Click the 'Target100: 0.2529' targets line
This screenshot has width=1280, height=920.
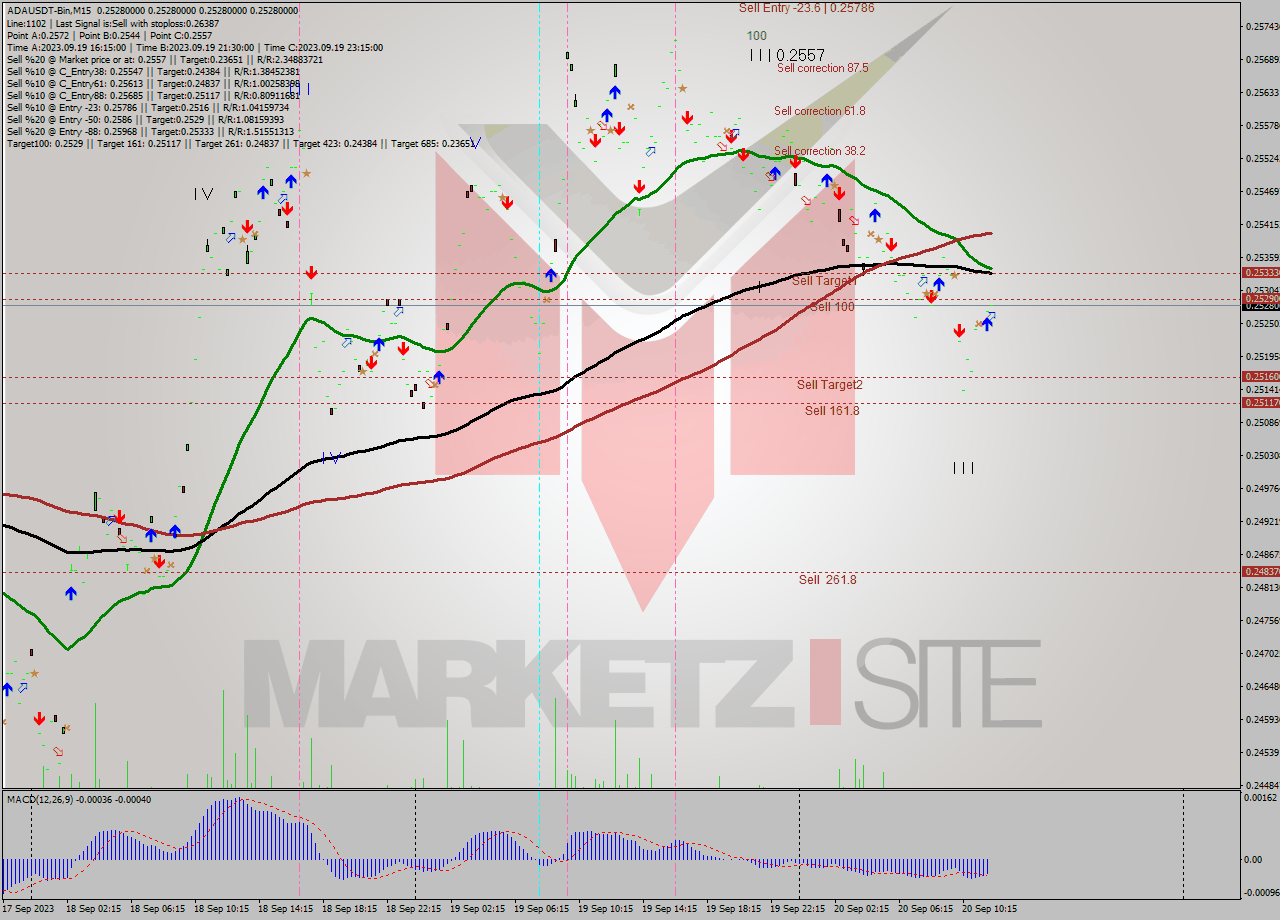coord(241,143)
